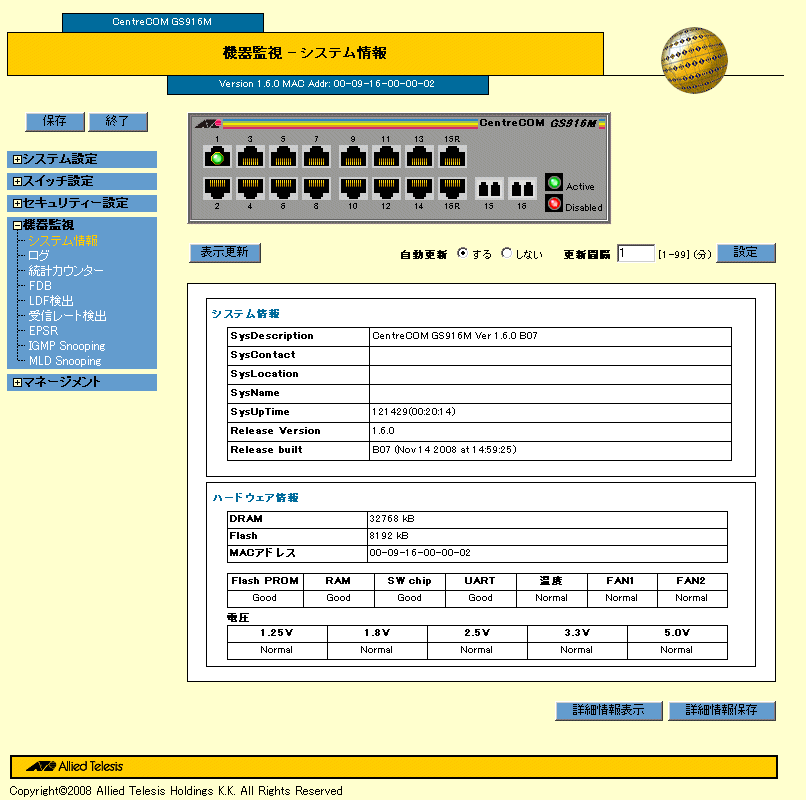Expand the システム設定 menu section
The height and width of the screenshot is (800, 806).
point(17,159)
